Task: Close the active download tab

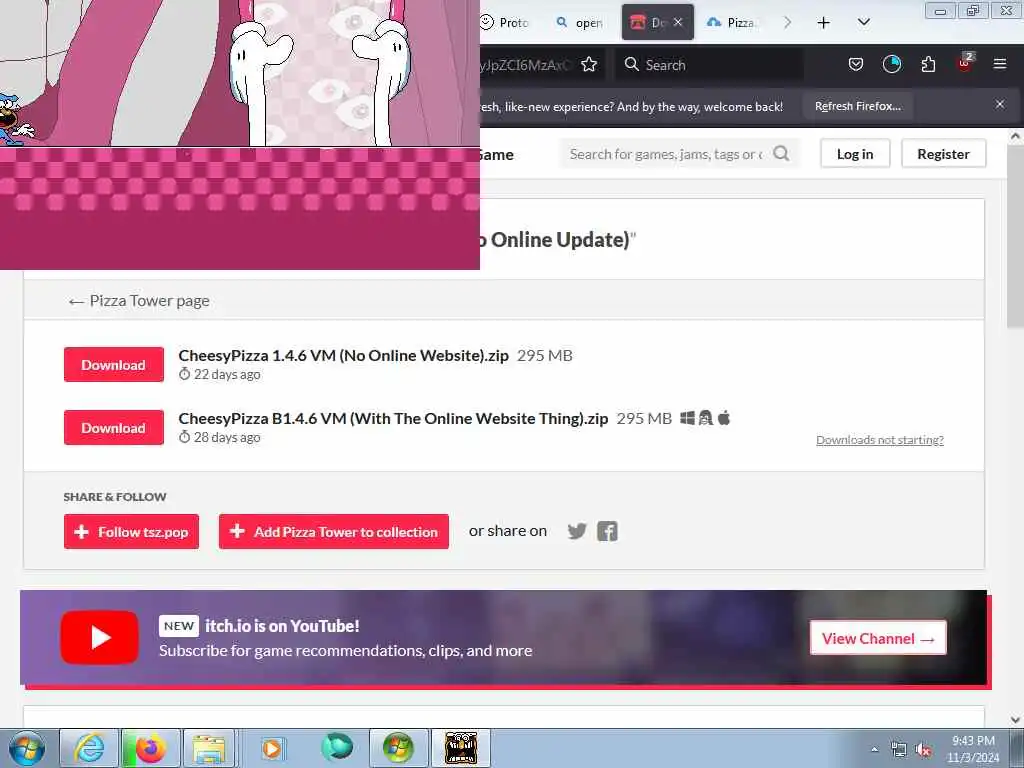Action: tap(678, 22)
